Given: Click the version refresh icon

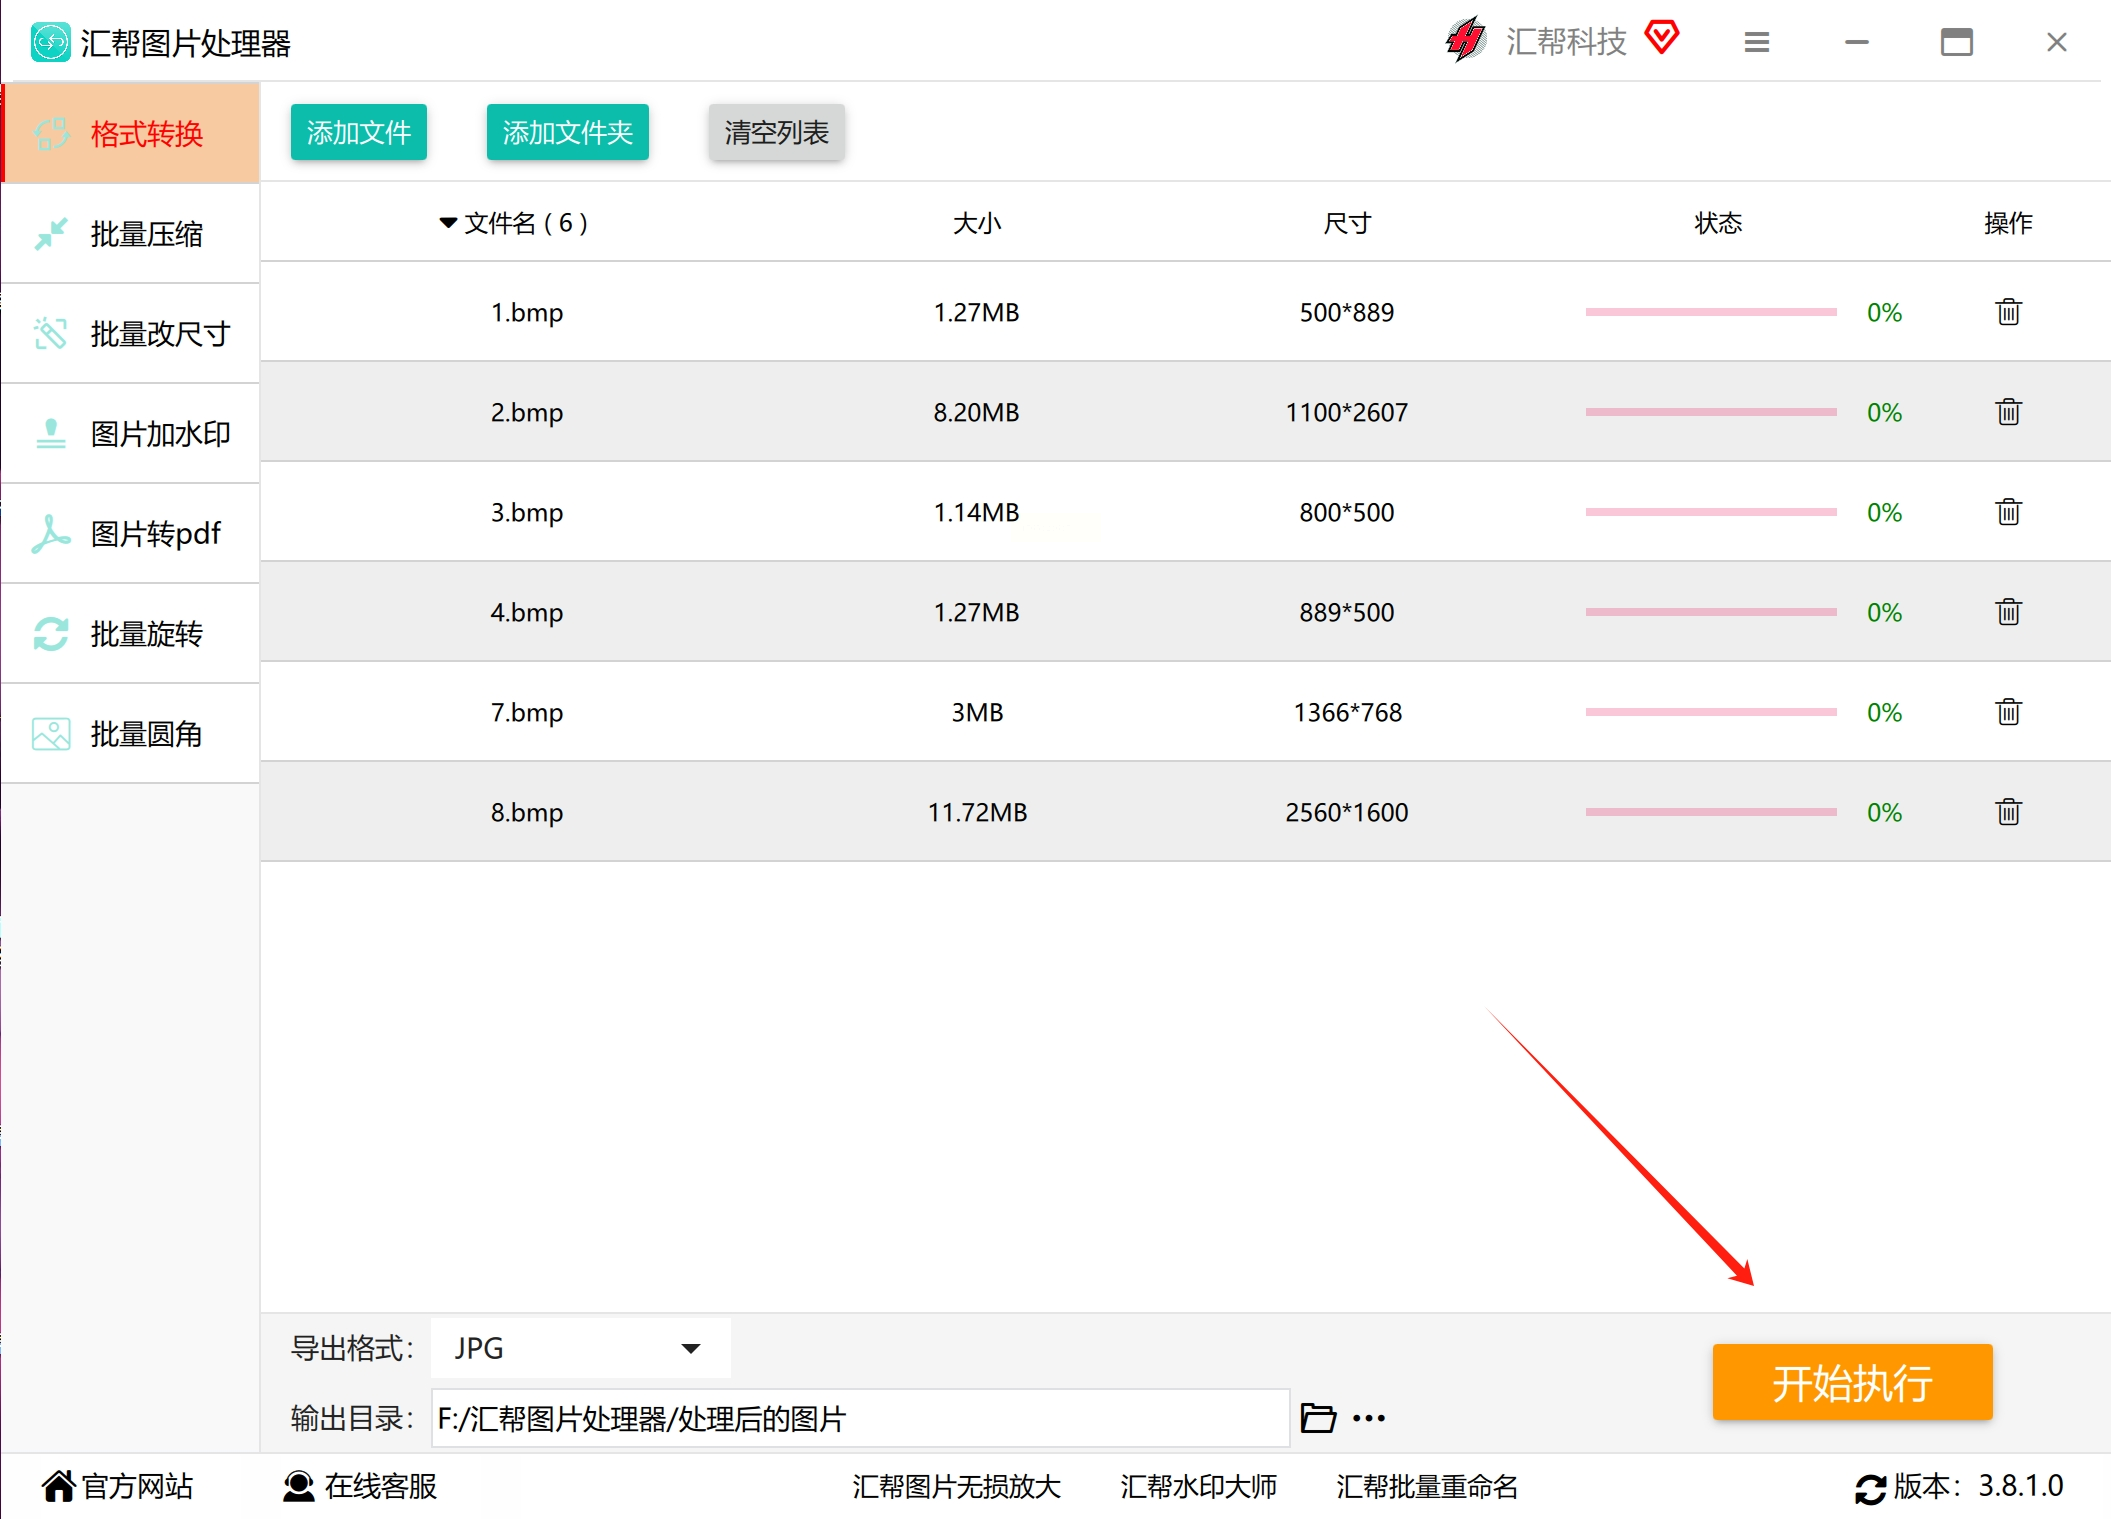Looking at the screenshot, I should coord(1870,1488).
